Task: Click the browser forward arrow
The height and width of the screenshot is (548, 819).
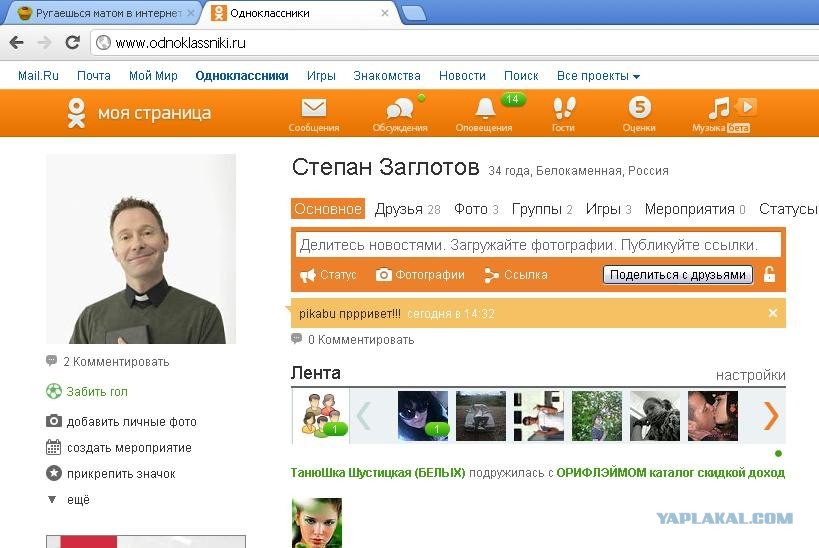Action: 44,42
